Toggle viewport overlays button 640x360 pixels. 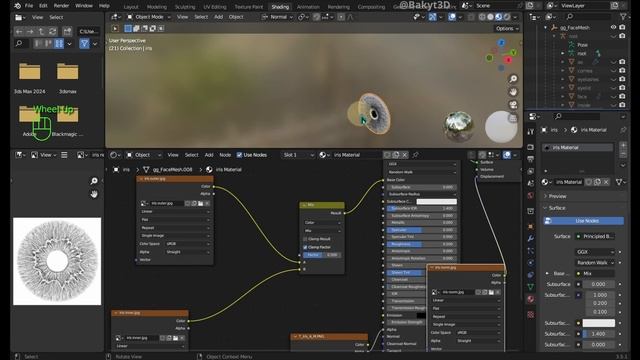pyautogui.click(x=452, y=17)
